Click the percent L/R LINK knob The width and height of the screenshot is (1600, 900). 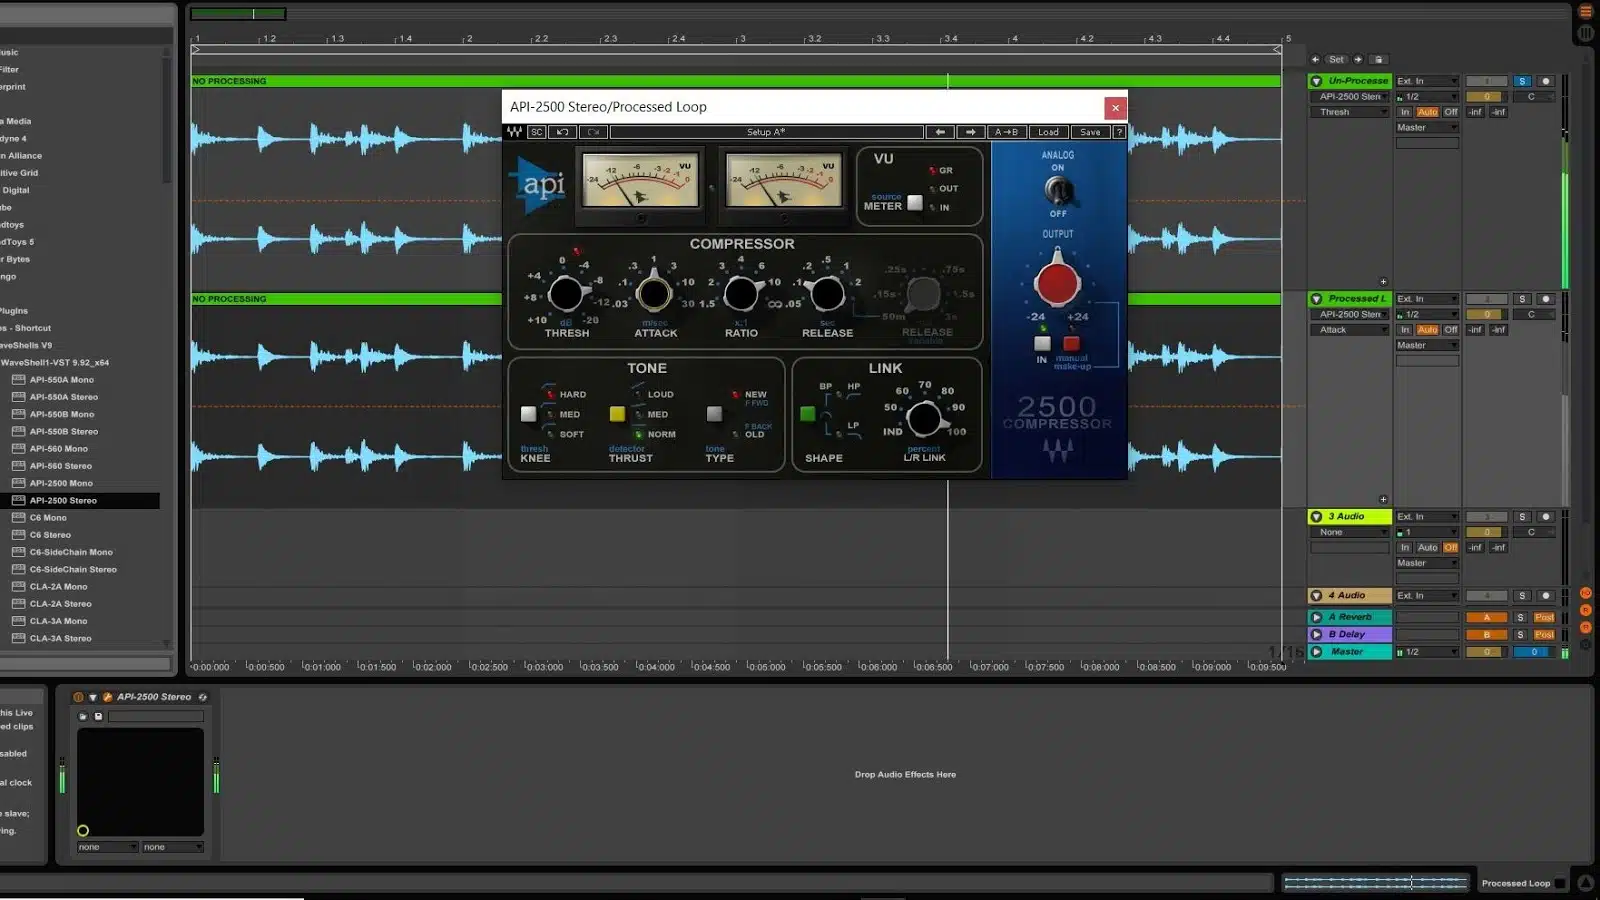coord(924,418)
